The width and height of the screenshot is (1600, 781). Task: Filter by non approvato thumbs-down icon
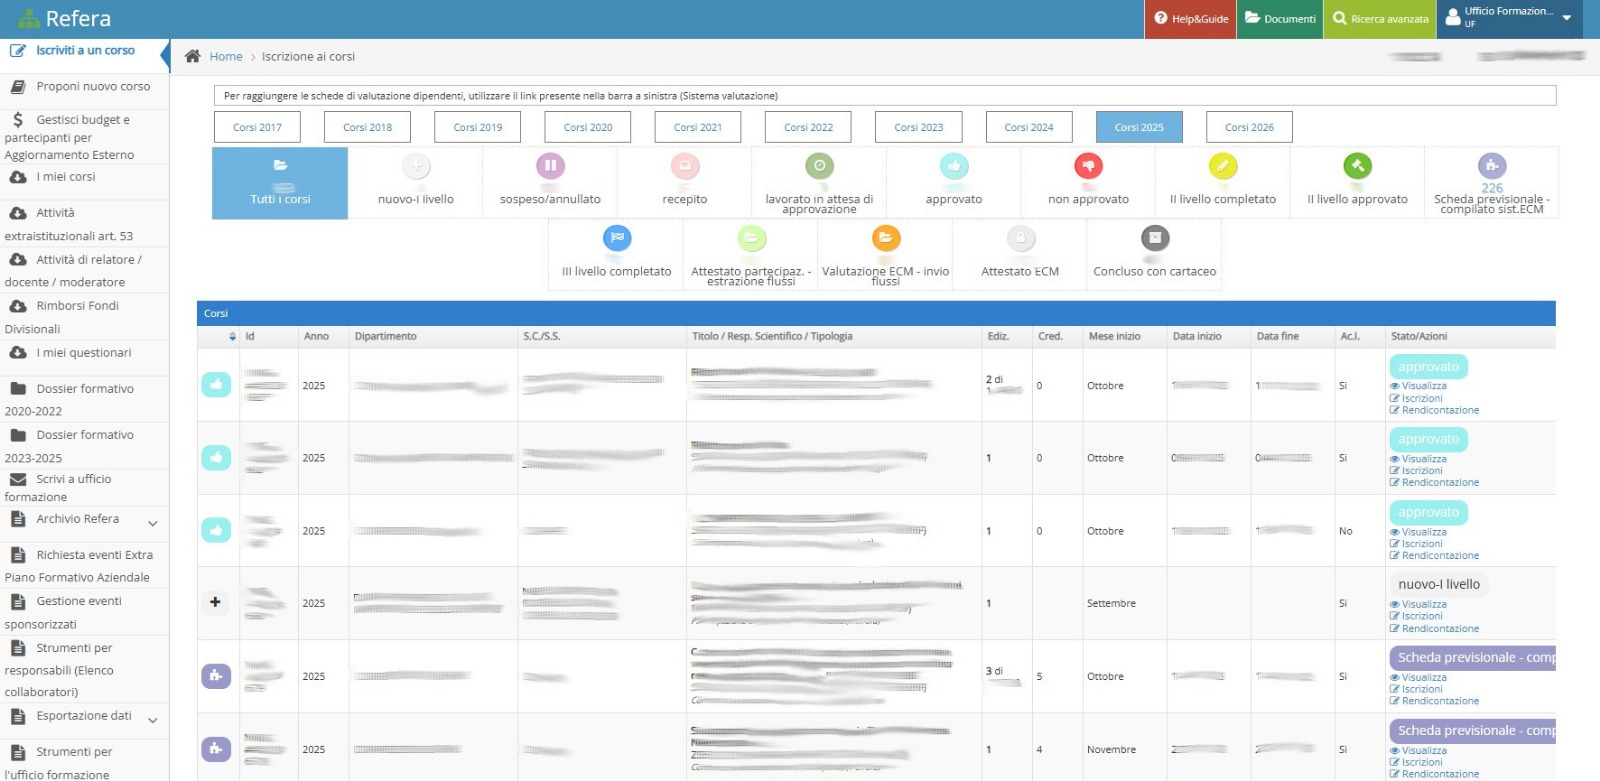[x=1088, y=166]
